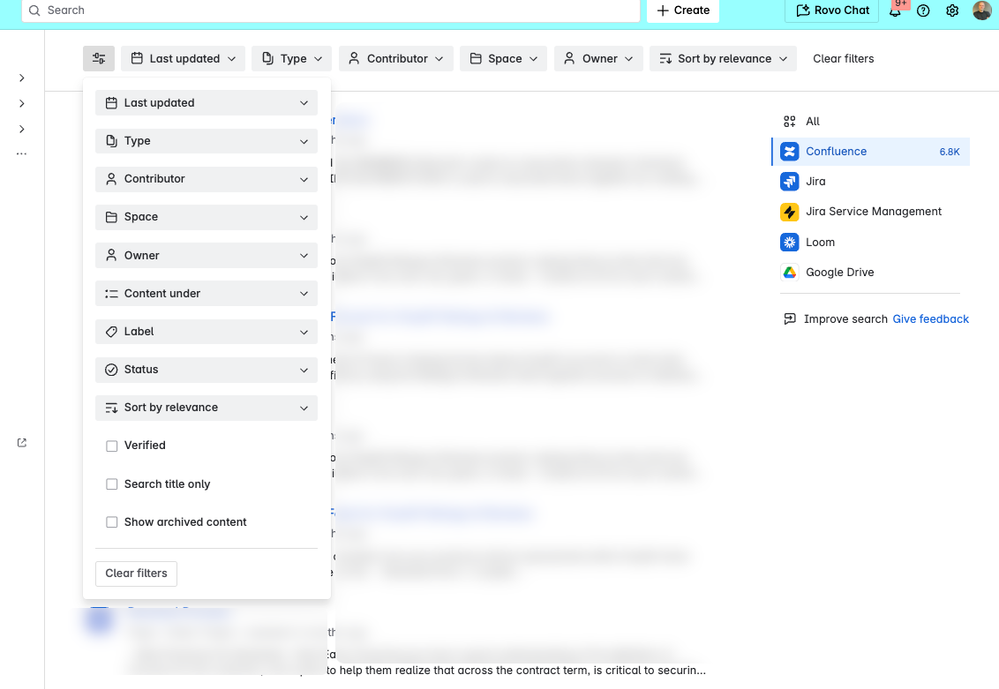
Task: Click the Loom product icon
Action: (789, 242)
